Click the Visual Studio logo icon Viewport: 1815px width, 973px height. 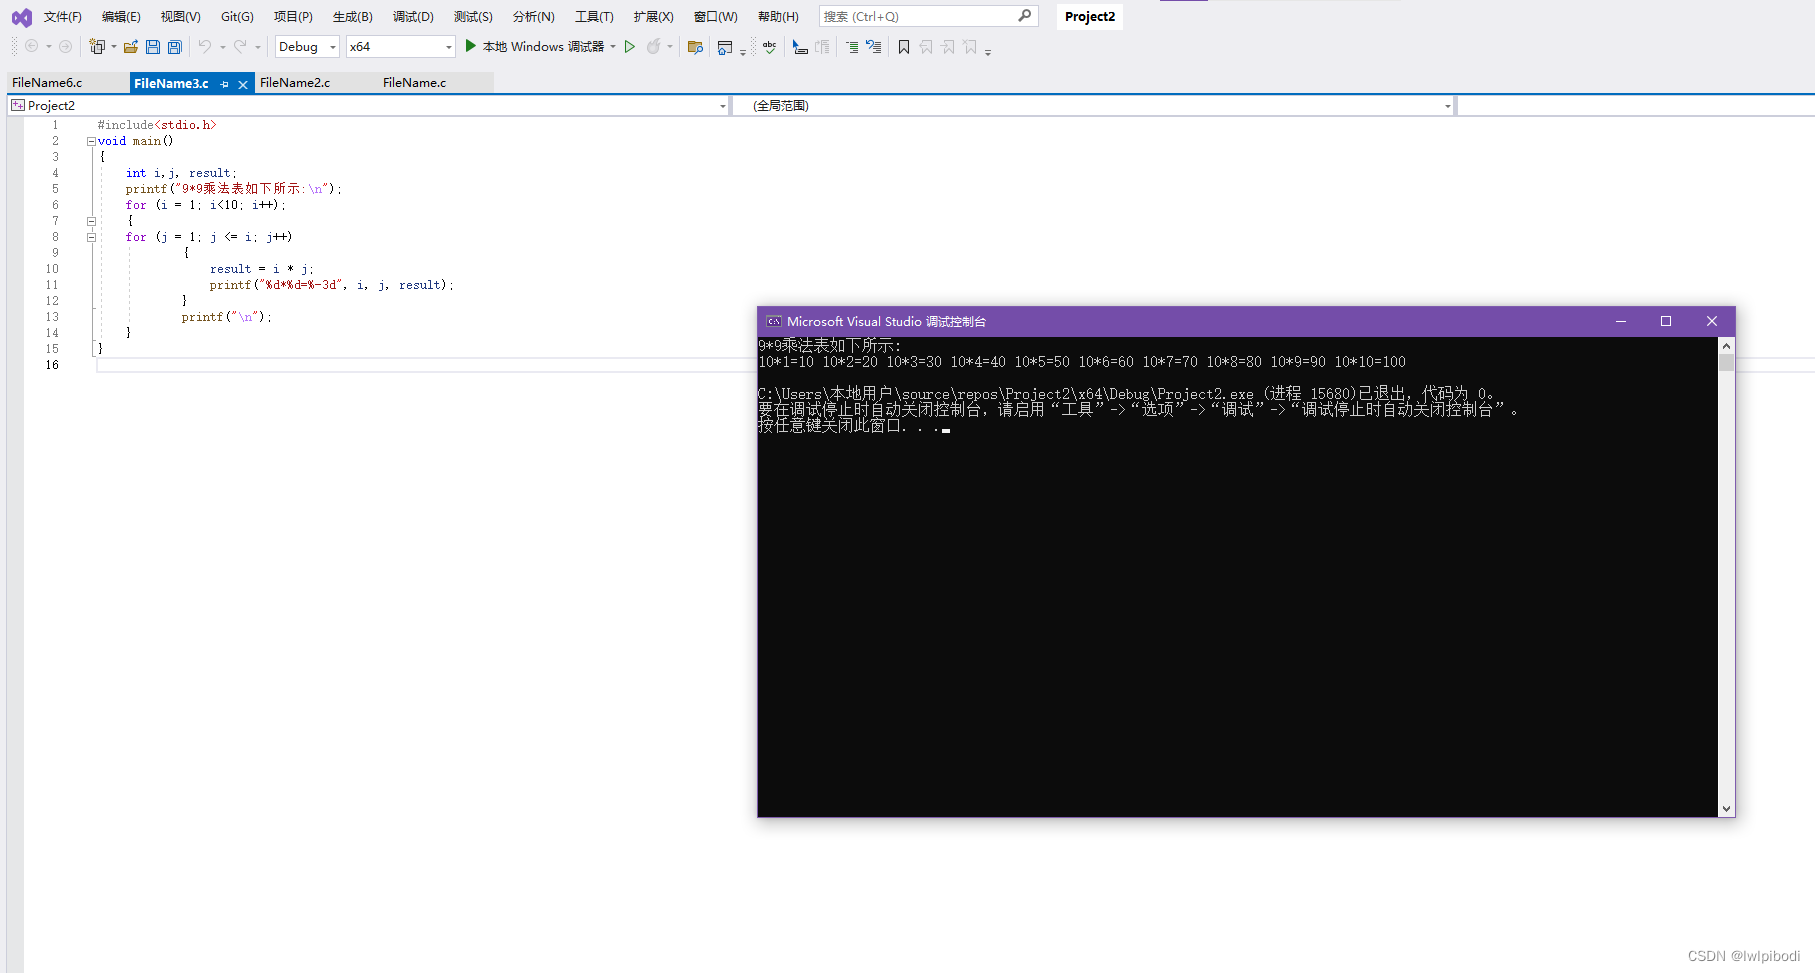22,17
